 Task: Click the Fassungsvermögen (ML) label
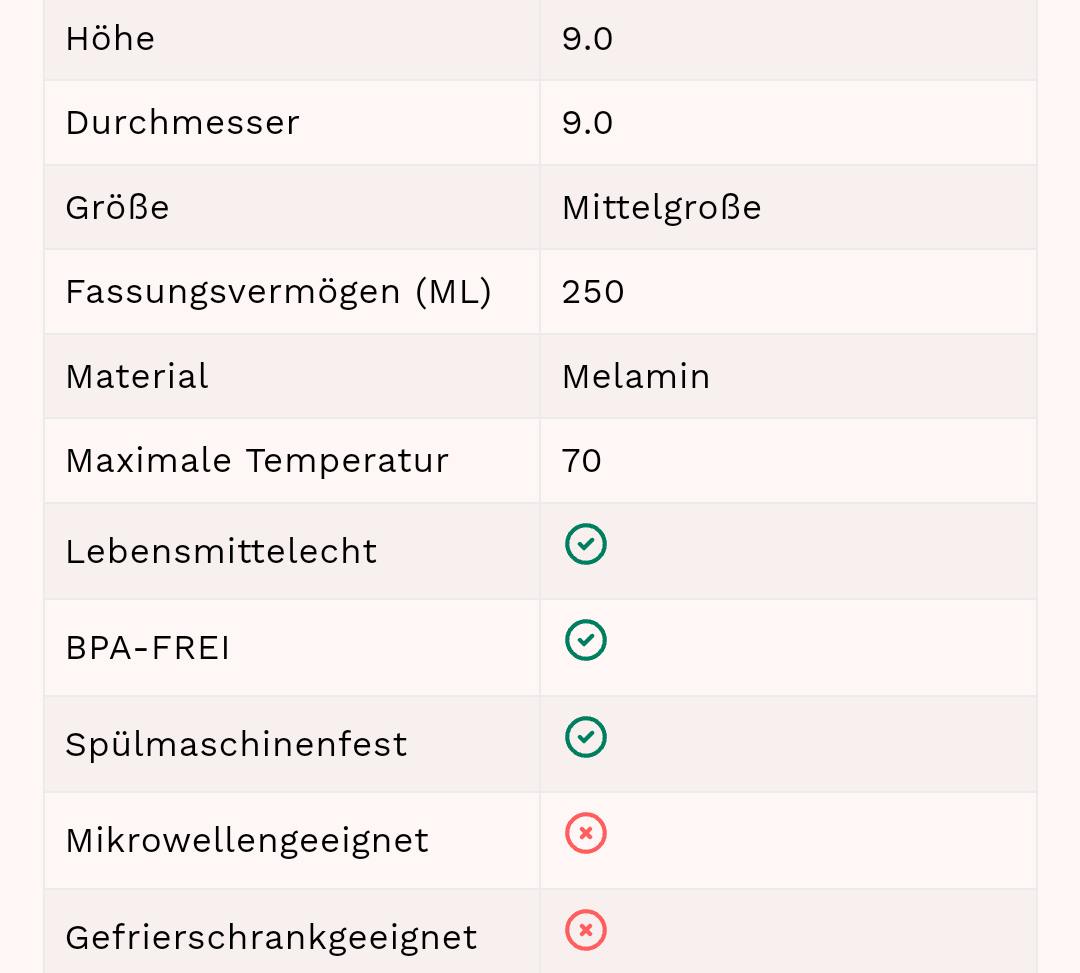[x=278, y=292]
